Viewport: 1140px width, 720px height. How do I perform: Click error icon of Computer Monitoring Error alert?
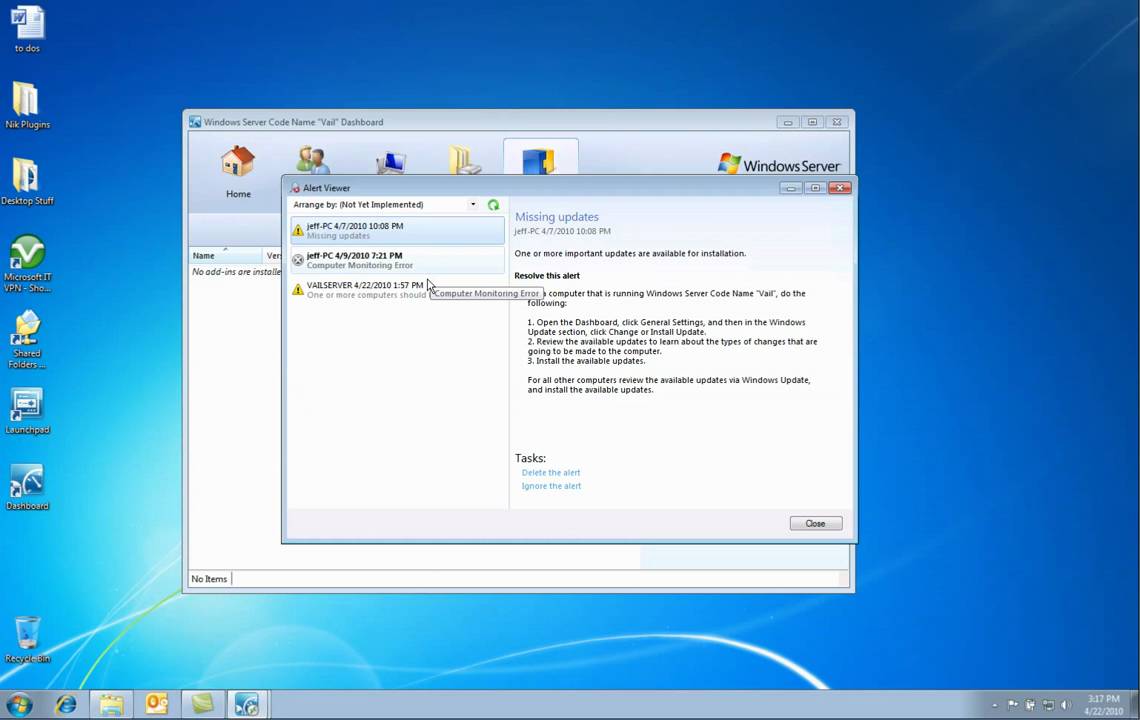pyautogui.click(x=297, y=260)
